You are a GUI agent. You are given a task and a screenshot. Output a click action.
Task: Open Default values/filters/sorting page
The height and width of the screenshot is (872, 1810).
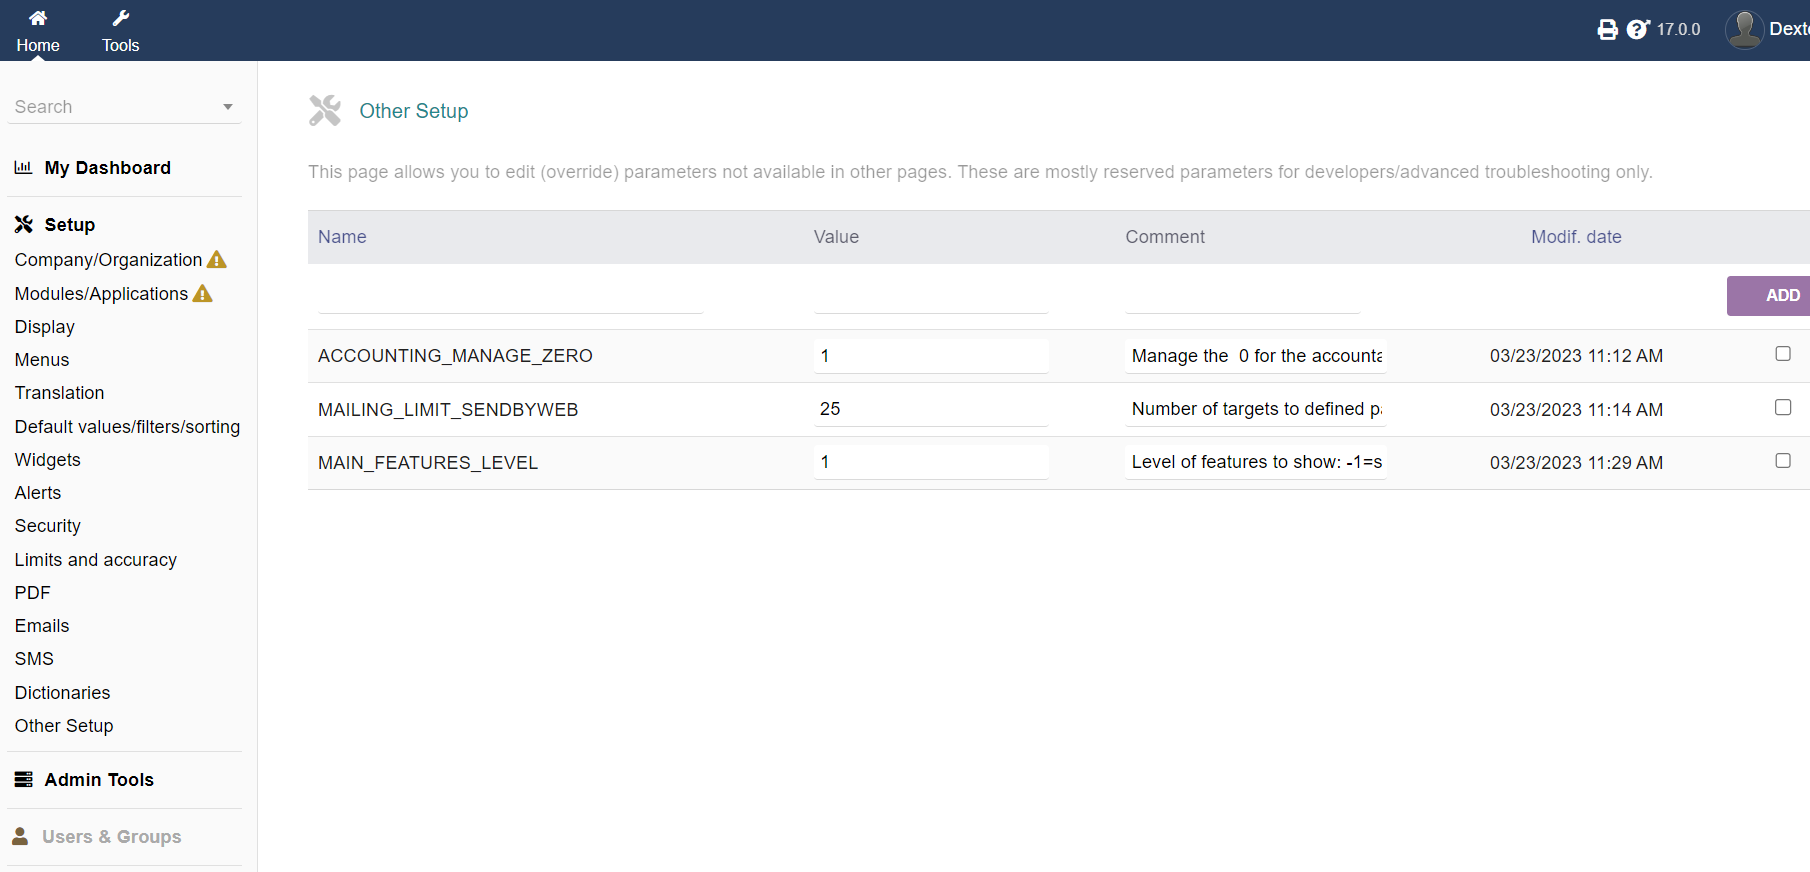click(x=128, y=427)
